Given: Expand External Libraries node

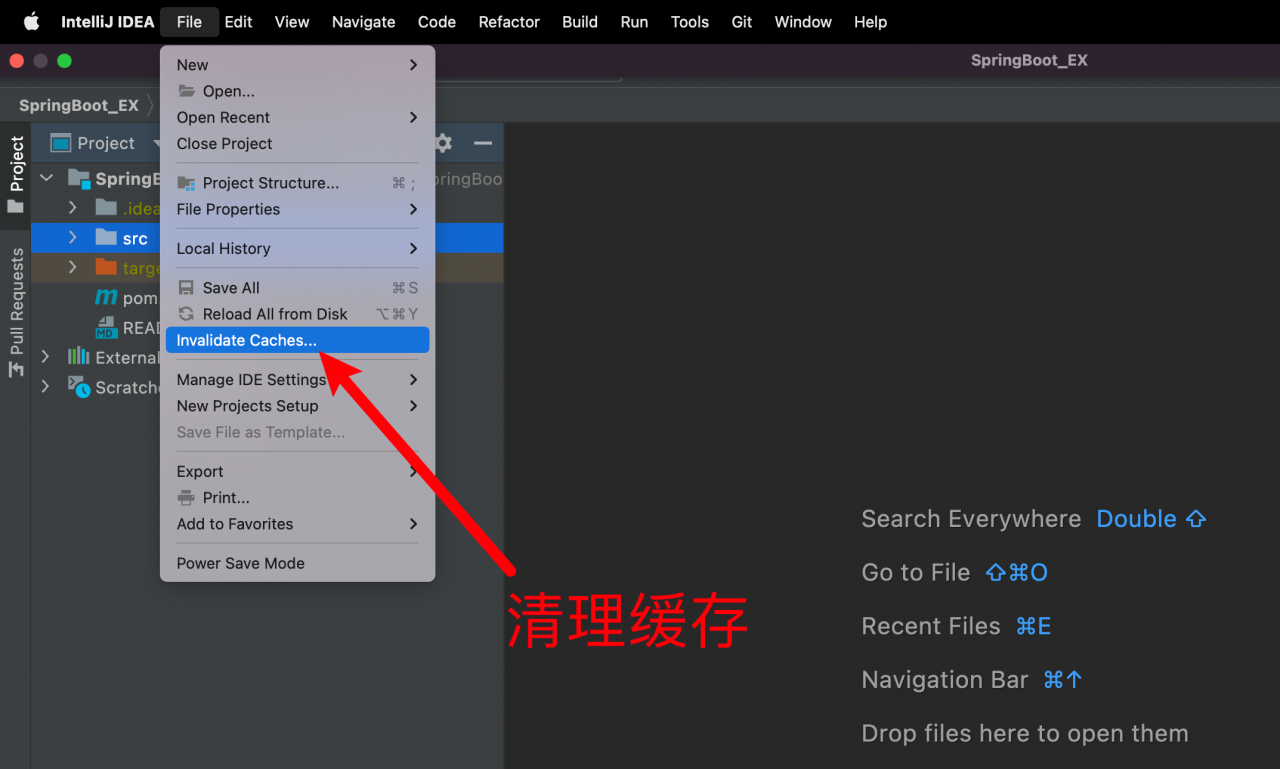Looking at the screenshot, I should coord(46,357).
